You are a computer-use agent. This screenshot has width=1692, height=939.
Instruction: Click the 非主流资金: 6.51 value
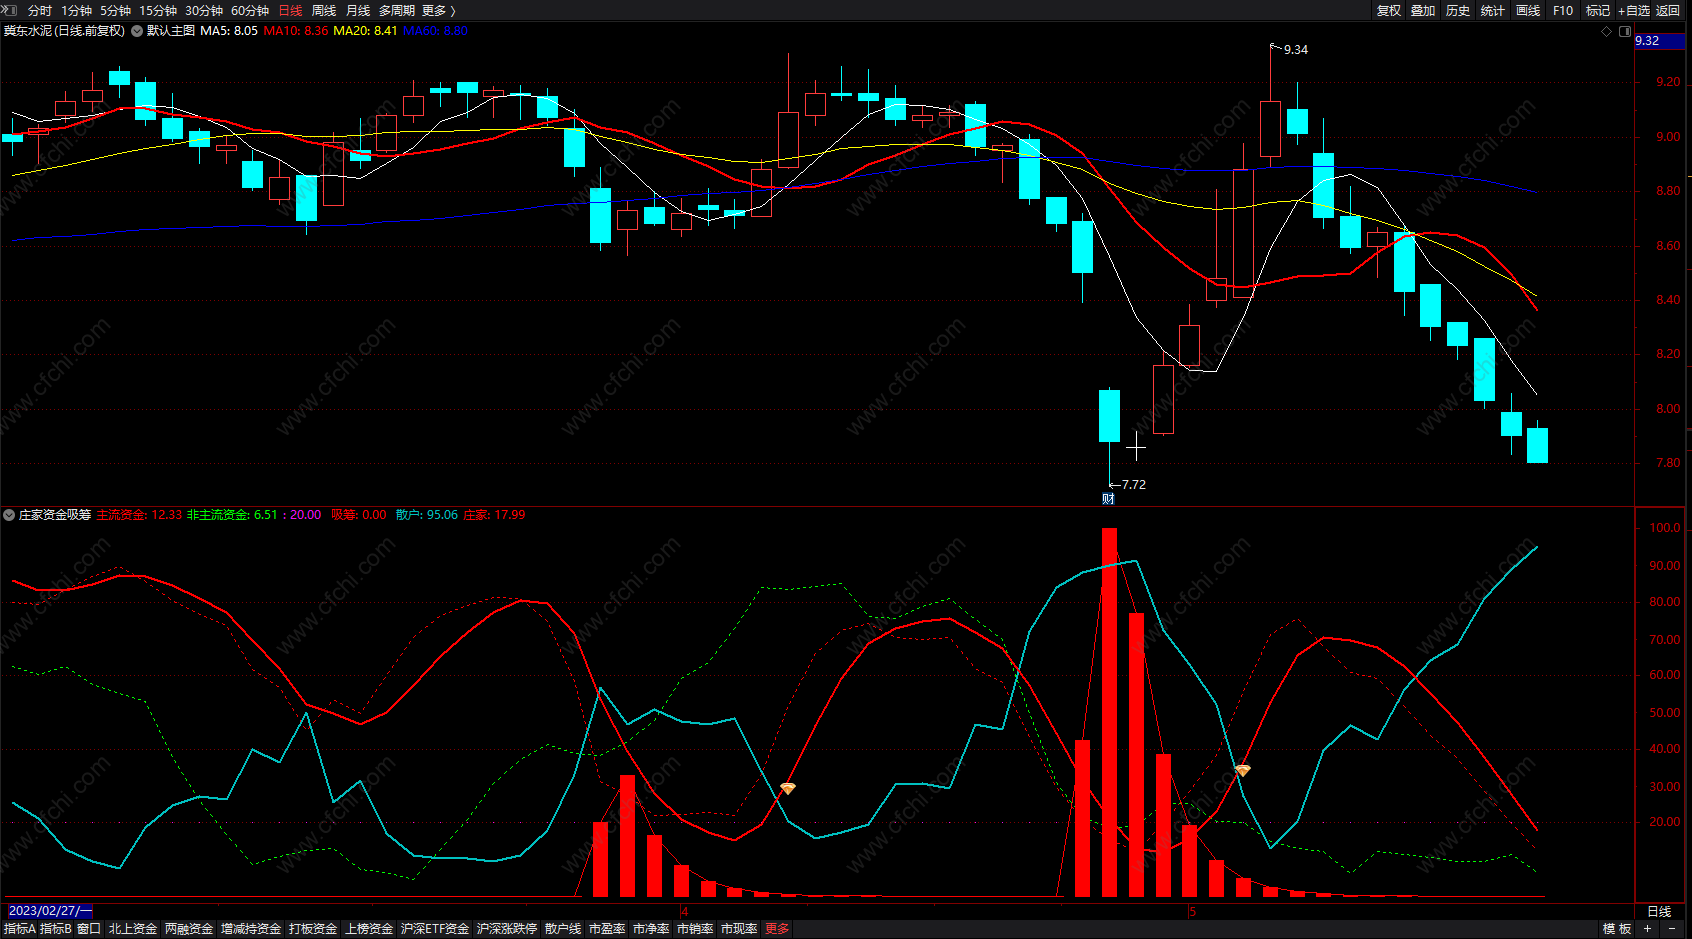coord(232,515)
